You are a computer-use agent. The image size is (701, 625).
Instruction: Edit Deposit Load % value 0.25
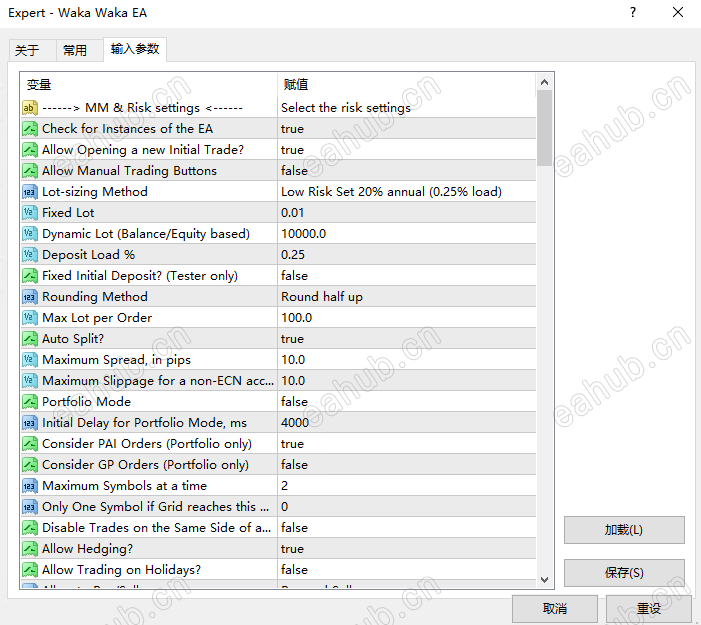(x=406, y=255)
